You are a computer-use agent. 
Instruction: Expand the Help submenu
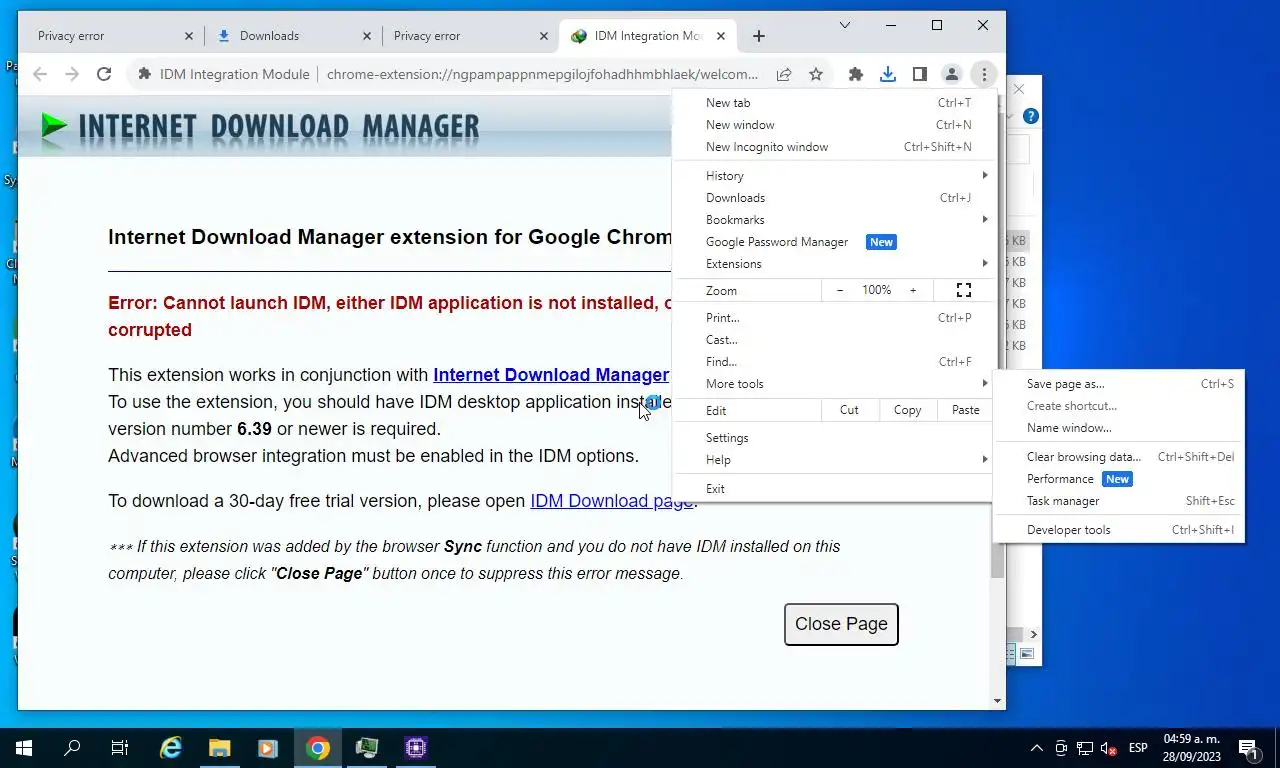(835, 460)
